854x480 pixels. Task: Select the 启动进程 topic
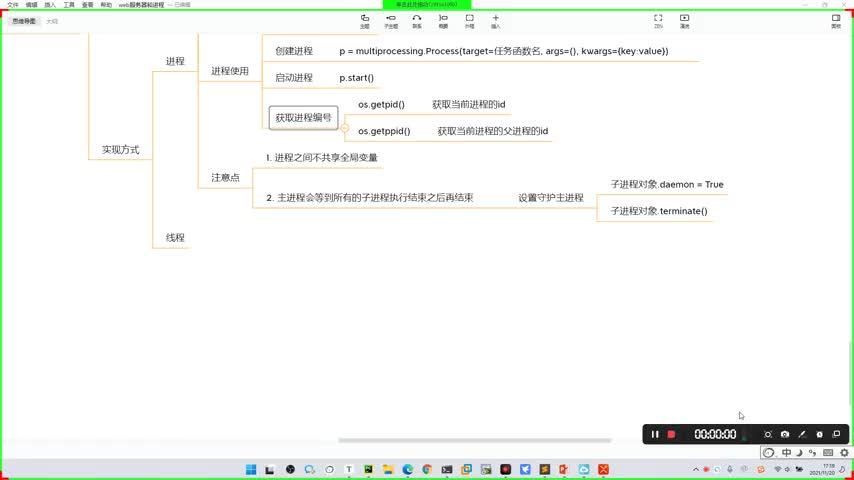pyautogui.click(x=294, y=78)
